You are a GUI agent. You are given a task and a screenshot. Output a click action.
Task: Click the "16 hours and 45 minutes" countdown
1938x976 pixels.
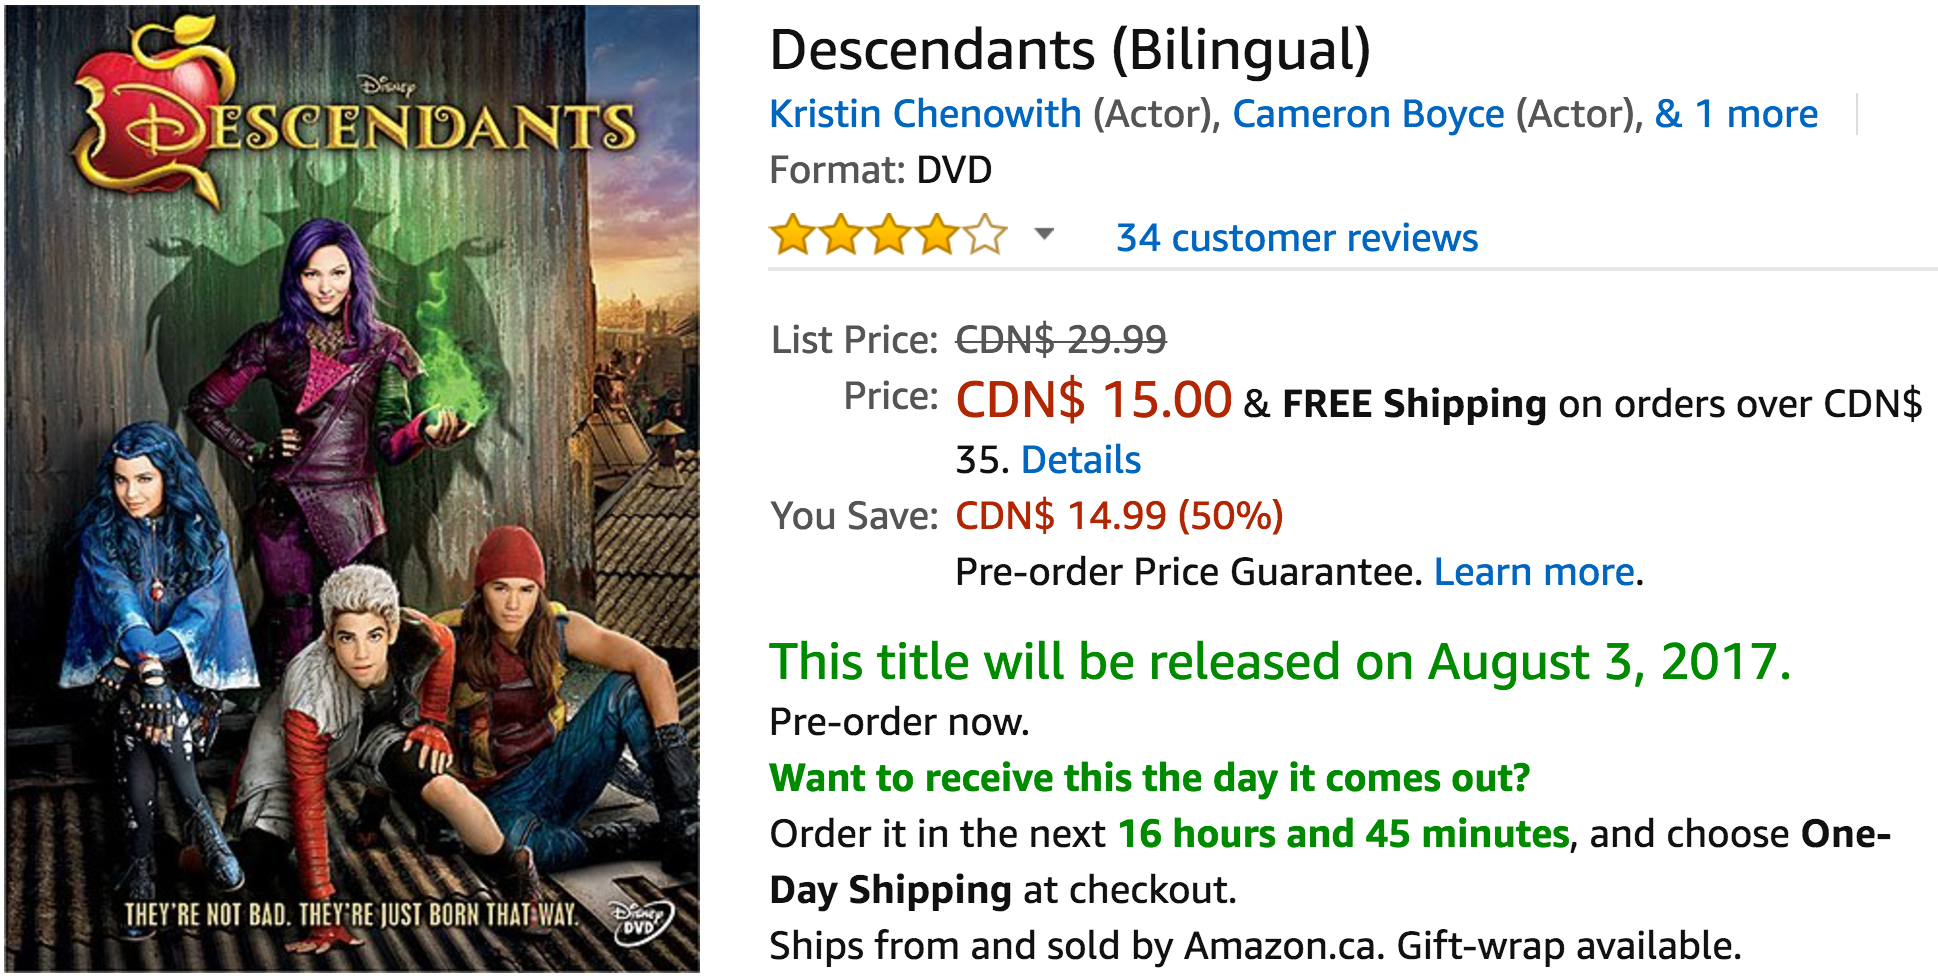point(1343,834)
